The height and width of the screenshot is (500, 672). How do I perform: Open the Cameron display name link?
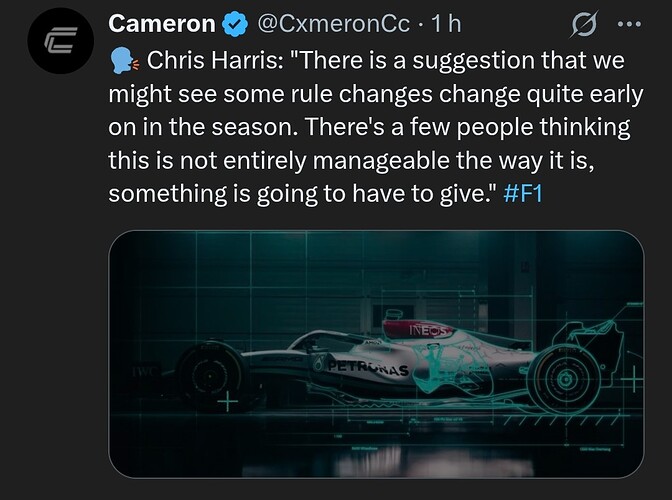click(x=161, y=23)
